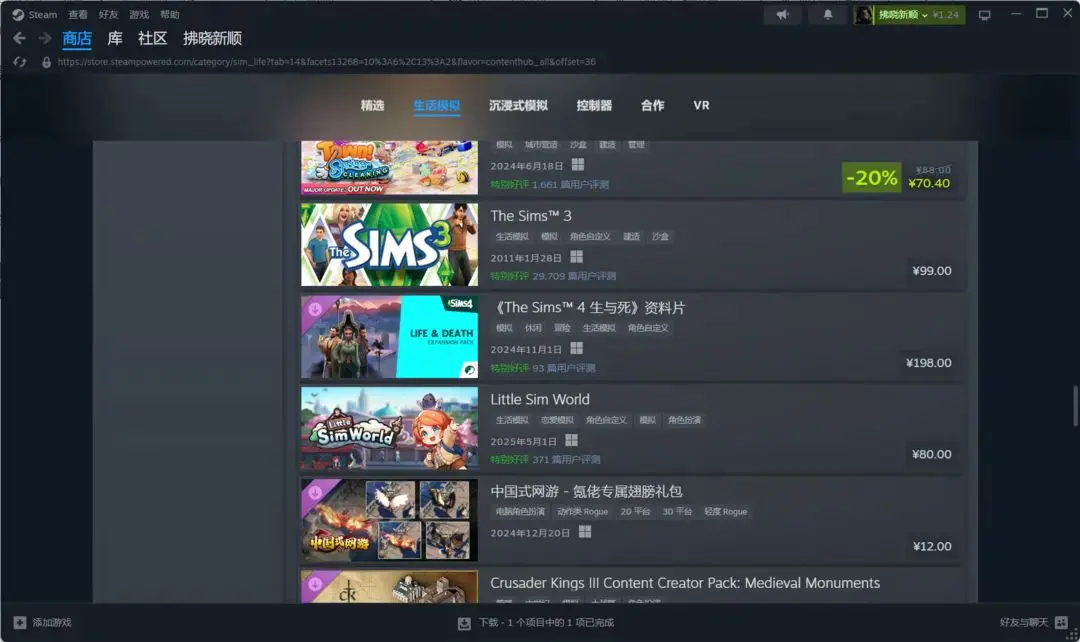Click Windows icon on Little Sim World row
Image resolution: width=1080 pixels, height=642 pixels.
[x=571, y=440]
